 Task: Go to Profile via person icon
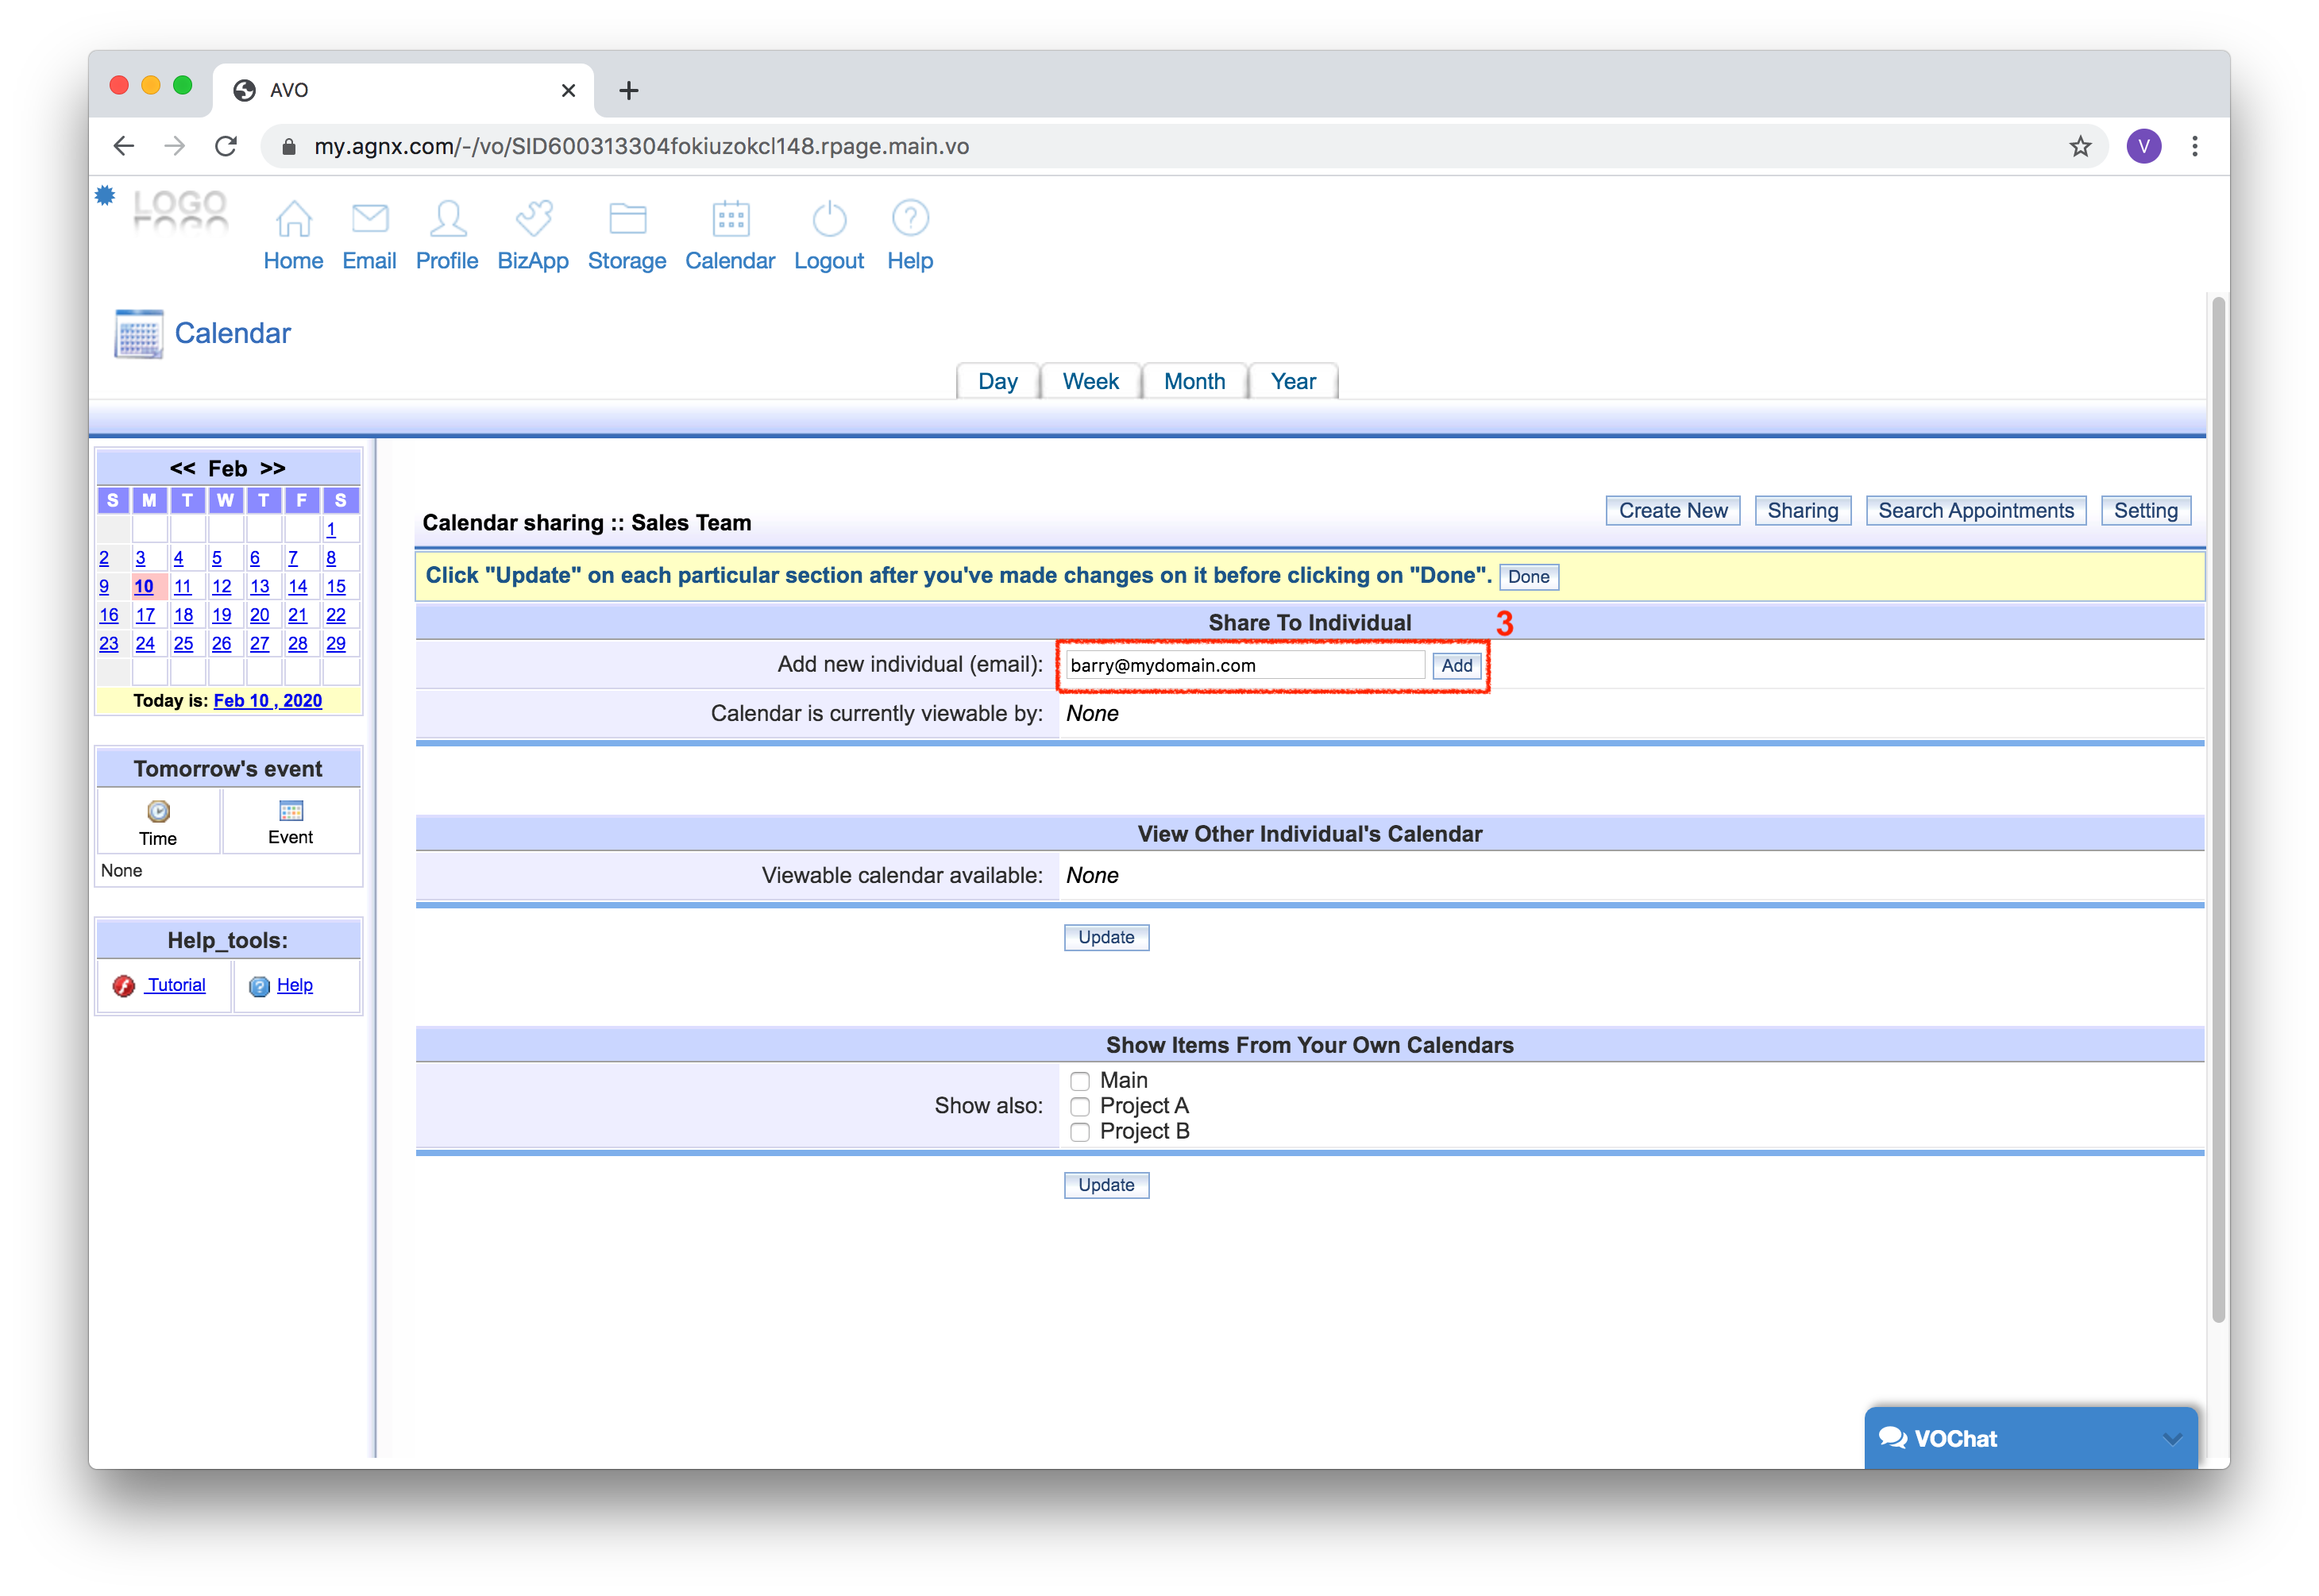point(447,218)
